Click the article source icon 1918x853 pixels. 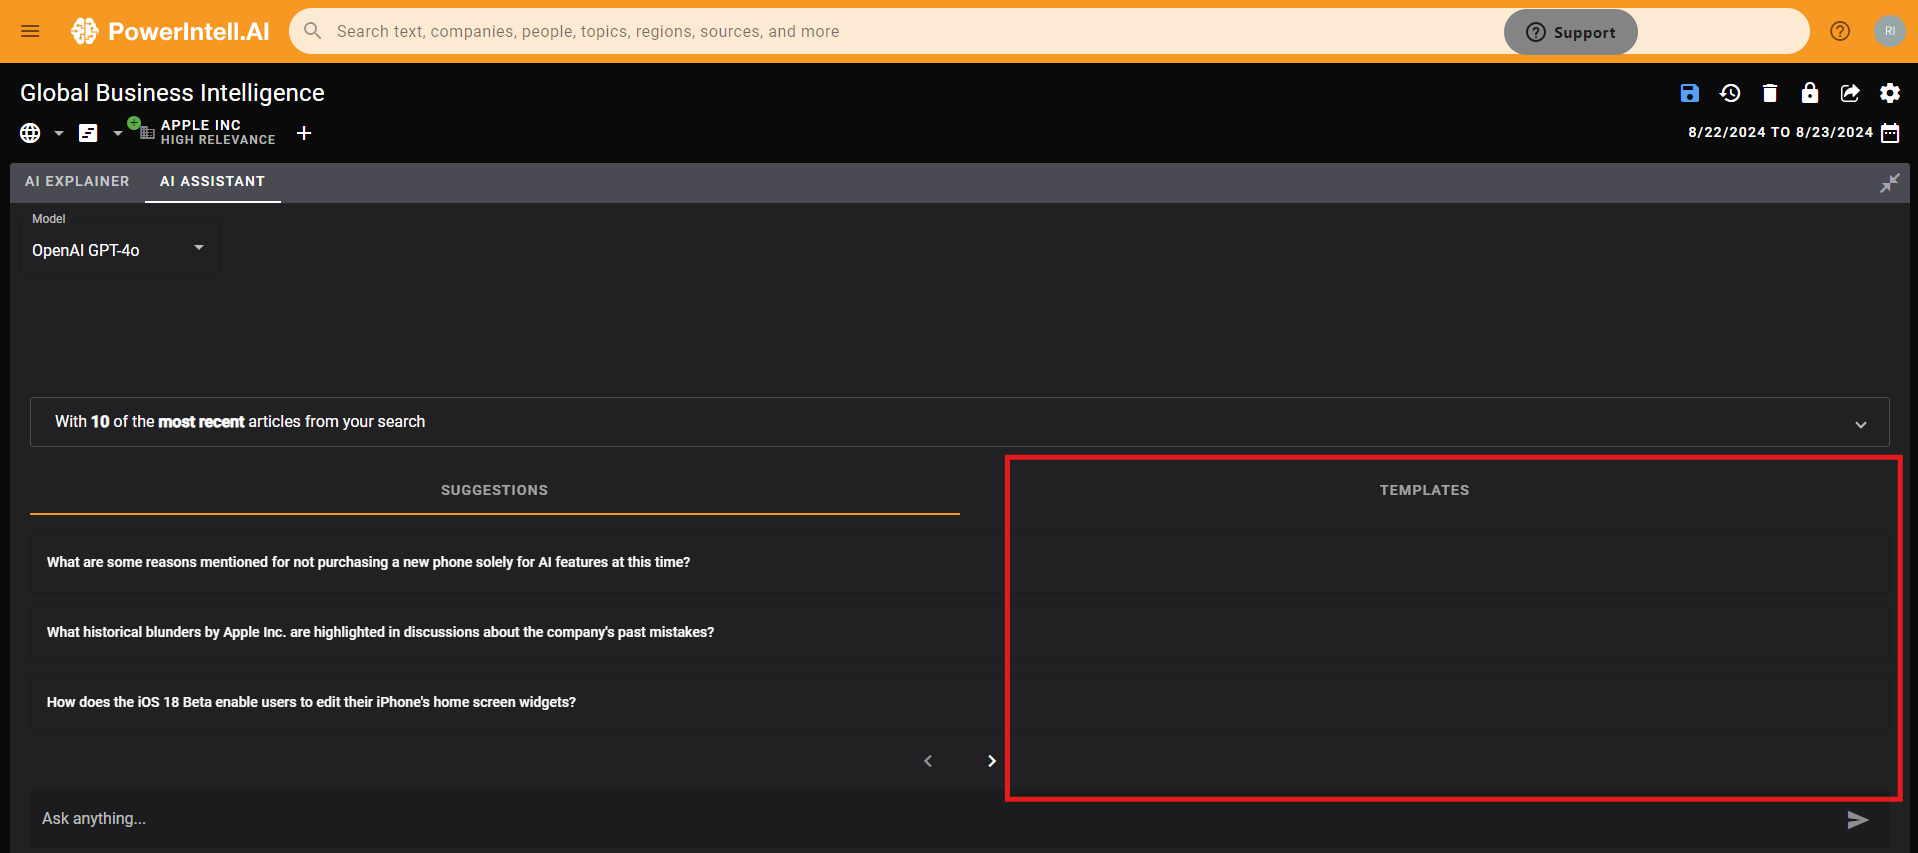(x=88, y=133)
